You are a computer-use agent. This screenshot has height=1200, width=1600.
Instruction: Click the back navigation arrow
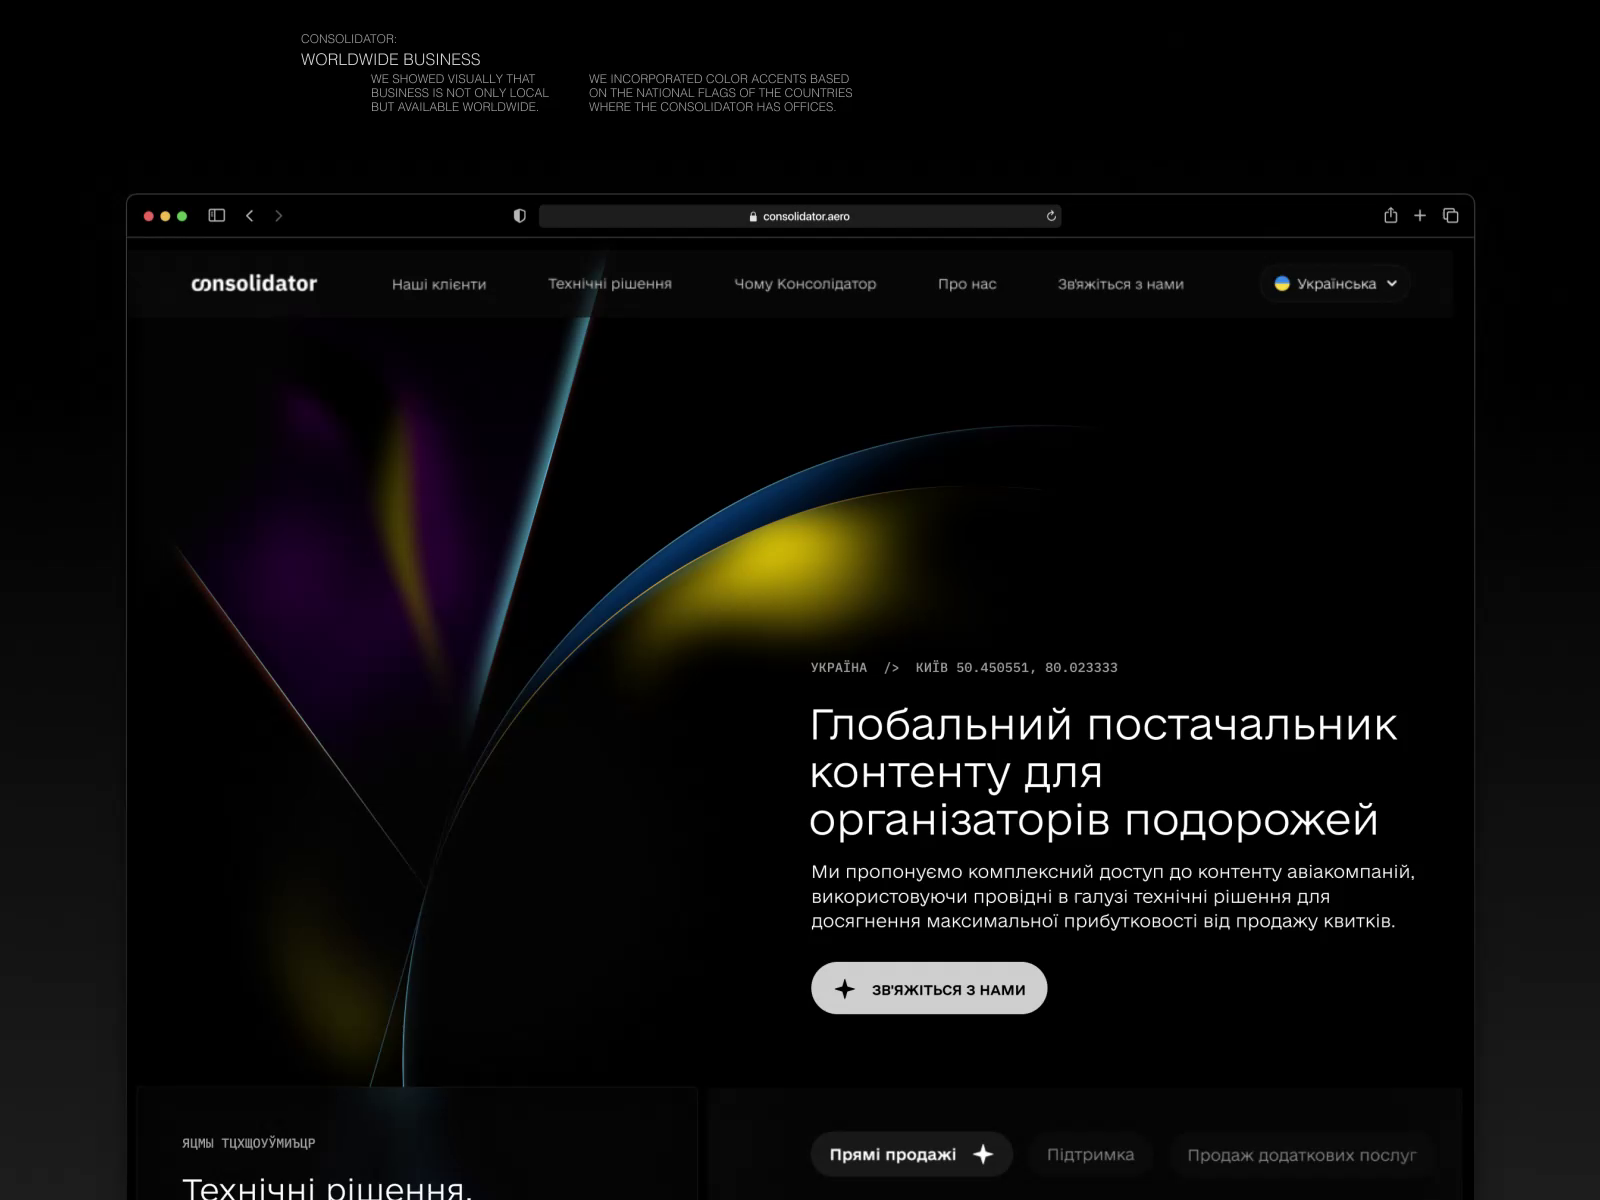249,215
